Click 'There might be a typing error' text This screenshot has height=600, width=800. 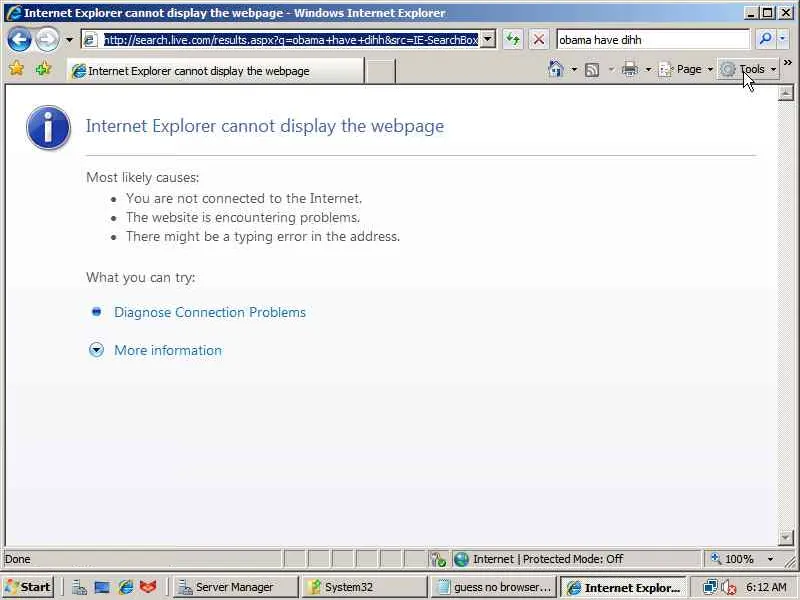263,237
